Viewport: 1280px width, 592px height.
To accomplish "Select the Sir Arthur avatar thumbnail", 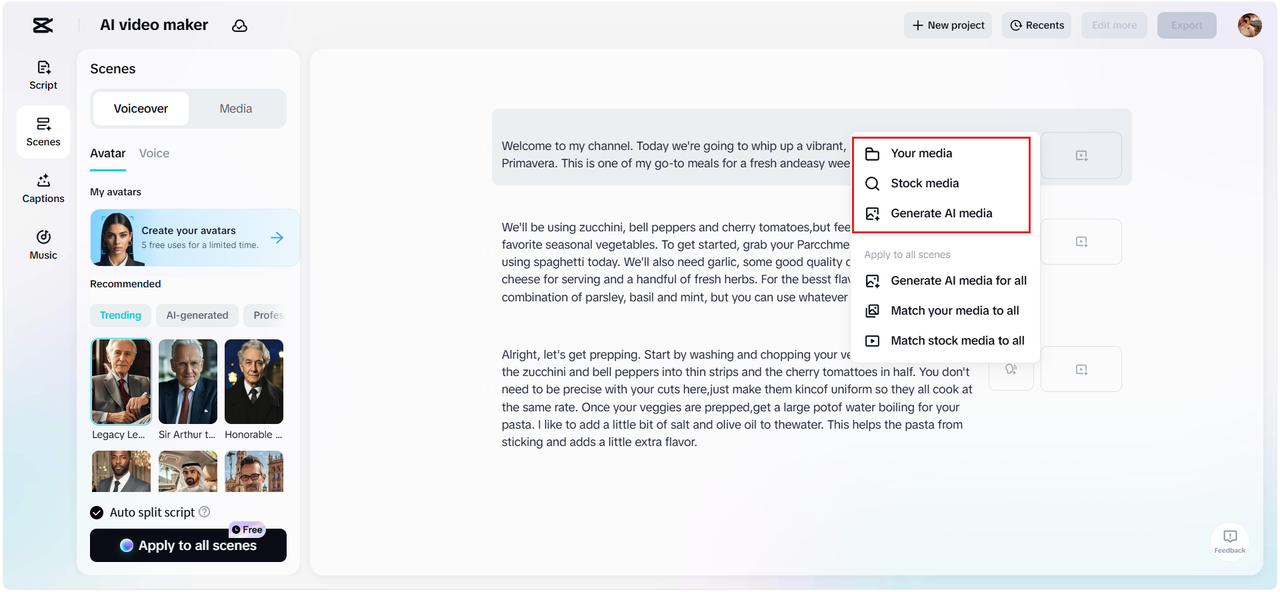I will point(188,382).
